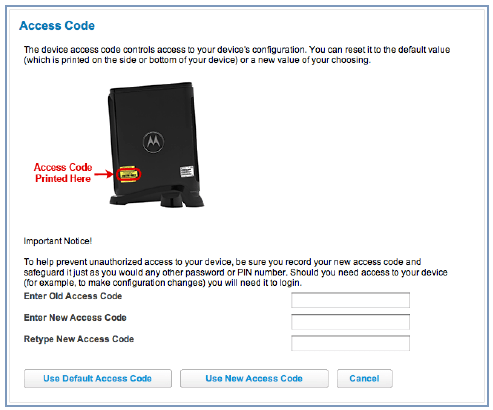Image resolution: width=493 pixels, height=410 pixels.
Task: Focus the Enter Old Access Code field
Action: click(x=350, y=300)
